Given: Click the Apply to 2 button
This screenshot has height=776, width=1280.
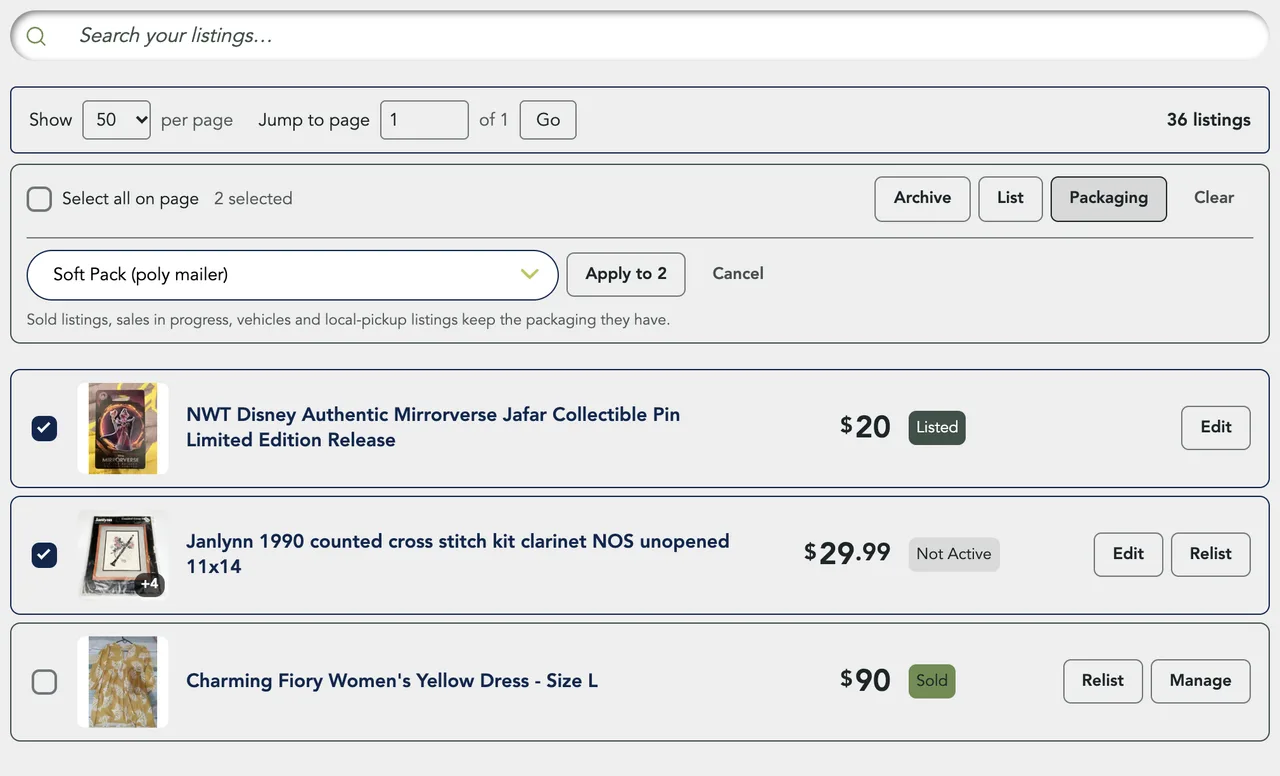Looking at the screenshot, I should (x=626, y=274).
